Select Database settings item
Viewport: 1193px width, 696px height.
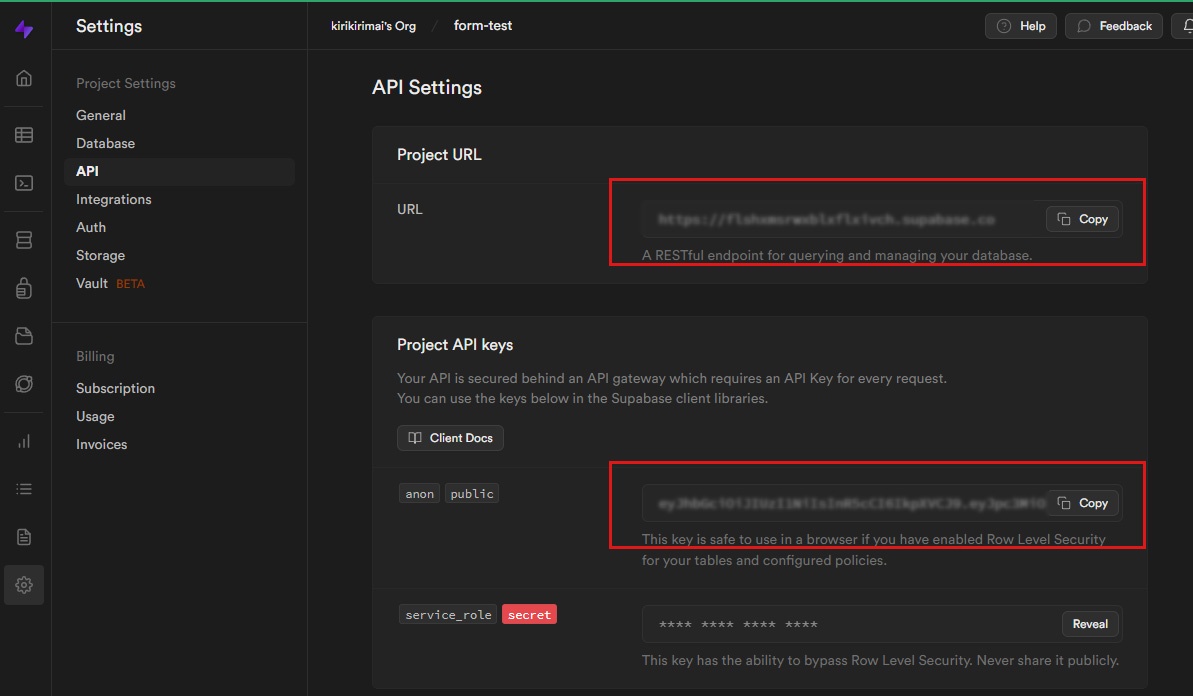click(105, 143)
